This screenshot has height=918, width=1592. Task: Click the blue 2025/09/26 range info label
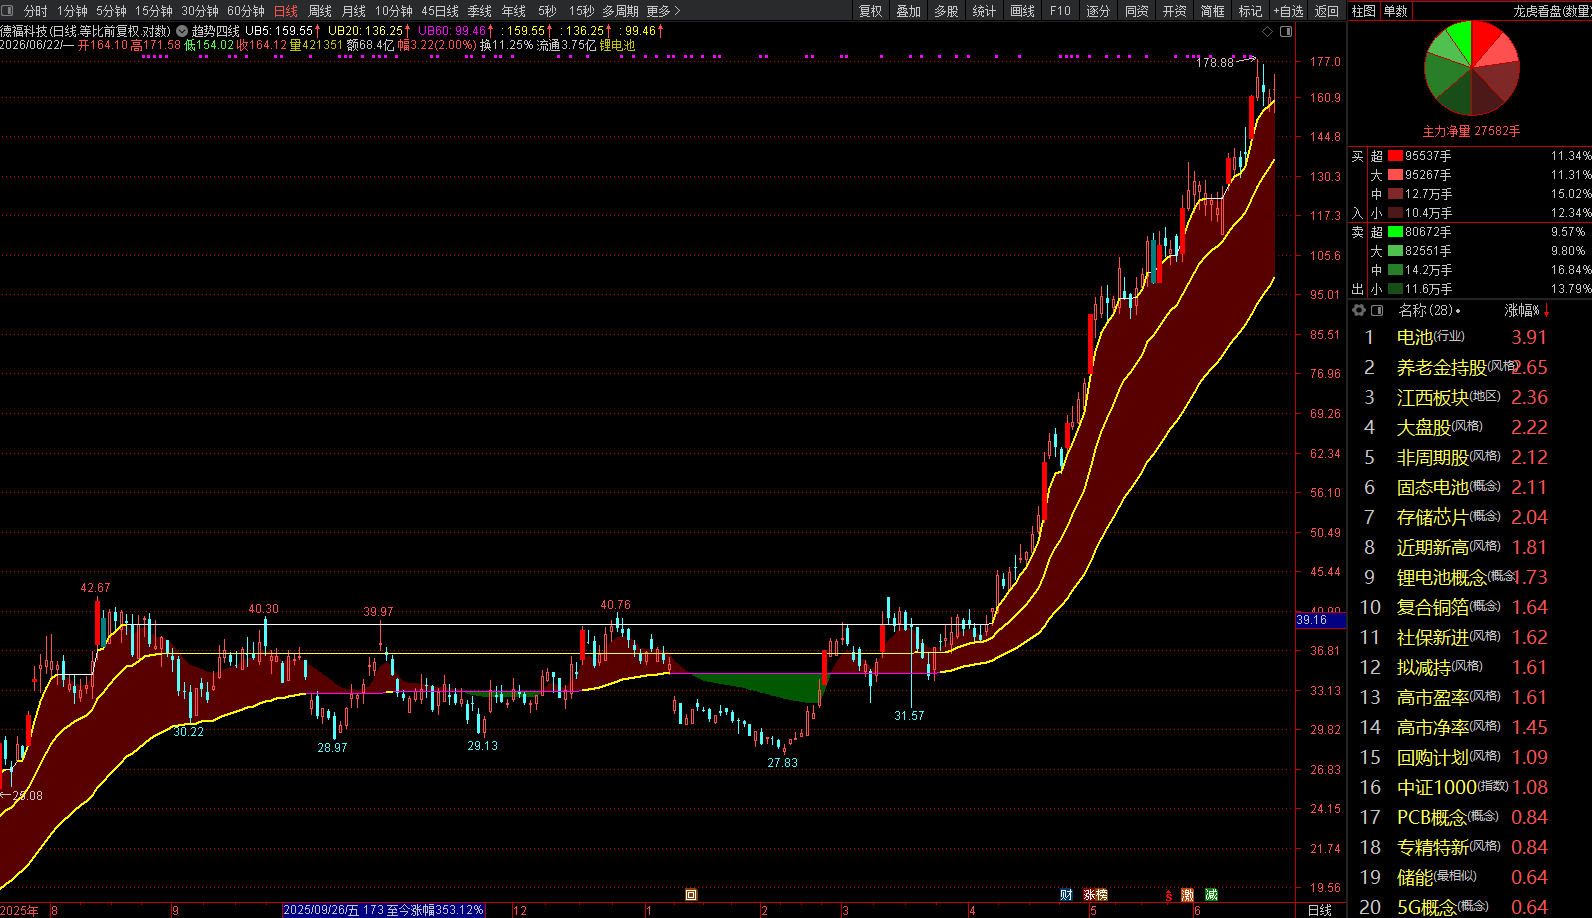[384, 910]
